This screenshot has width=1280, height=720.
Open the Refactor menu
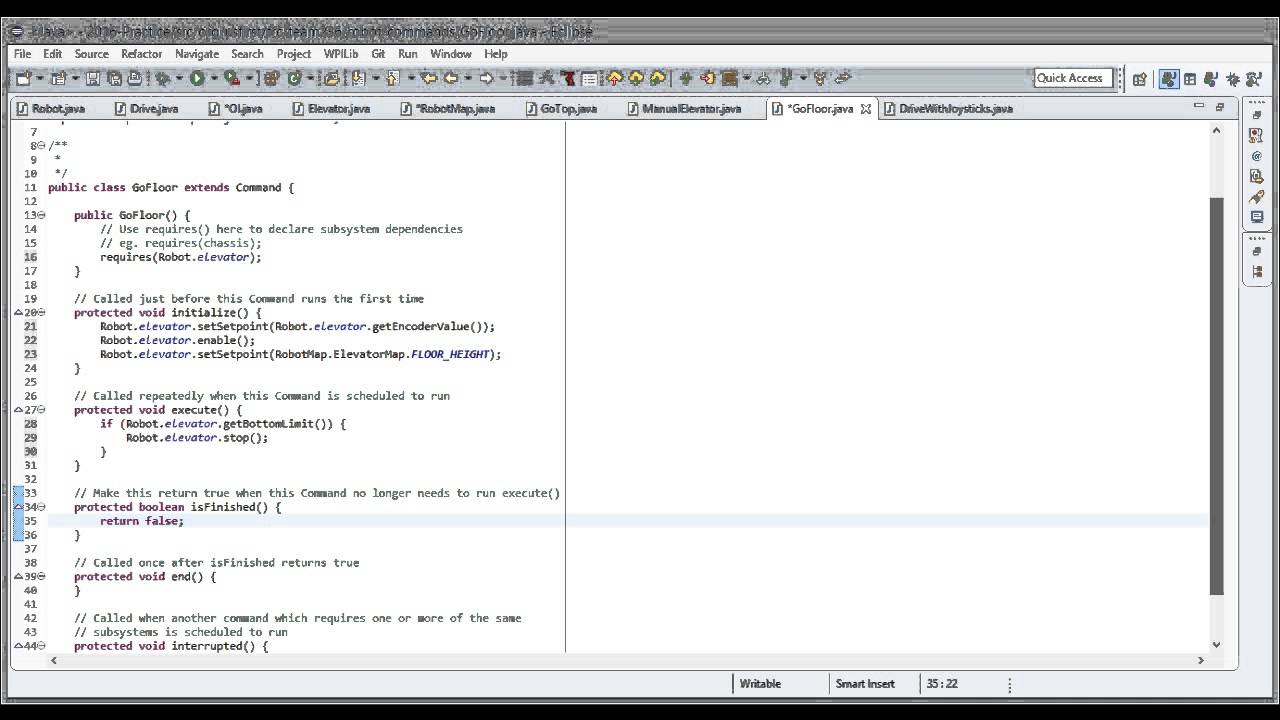(141, 54)
